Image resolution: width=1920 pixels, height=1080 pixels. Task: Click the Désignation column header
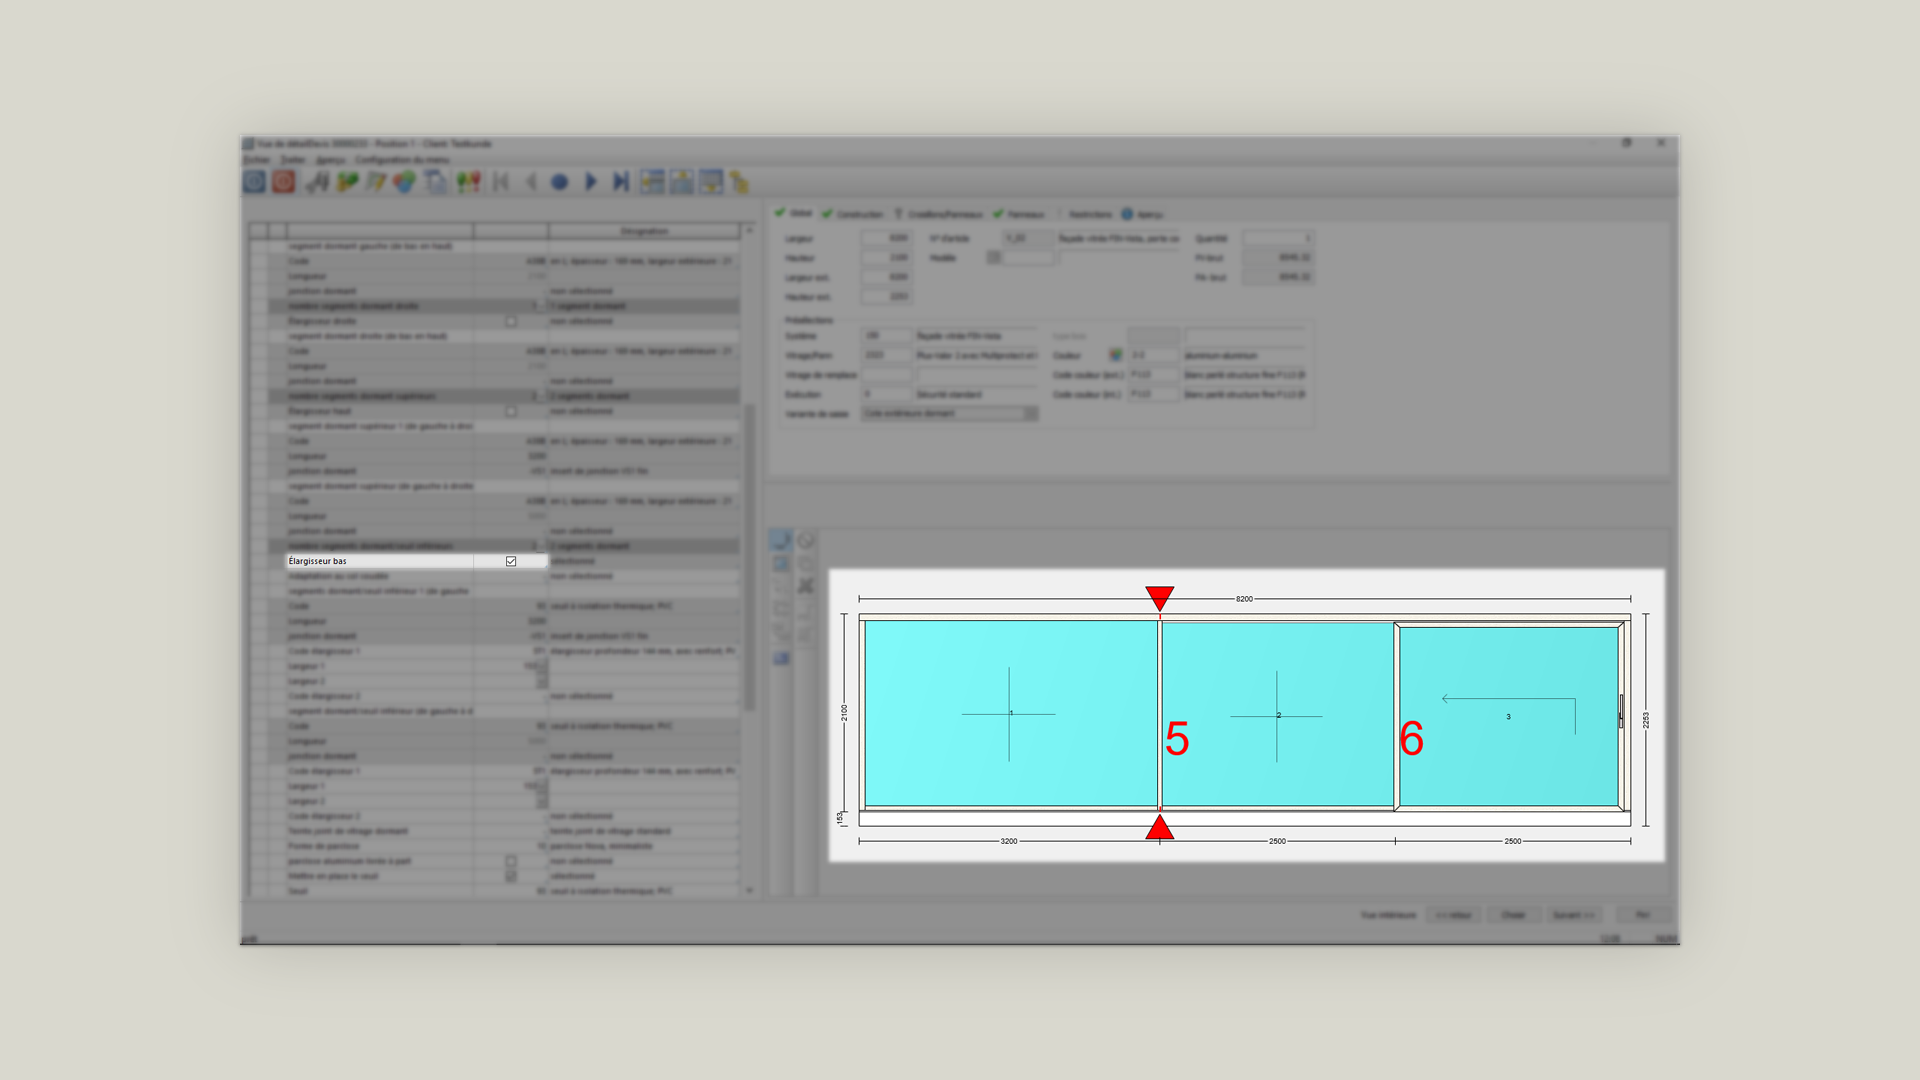(644, 231)
